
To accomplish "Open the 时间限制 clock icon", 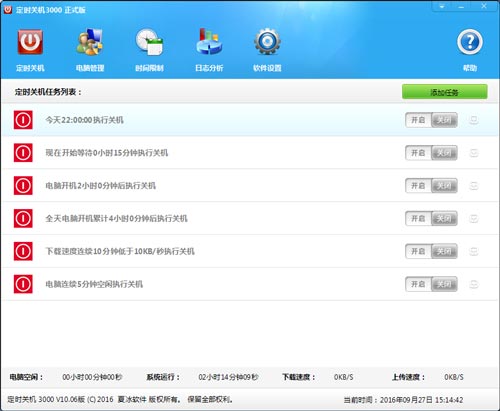I will coord(149,42).
